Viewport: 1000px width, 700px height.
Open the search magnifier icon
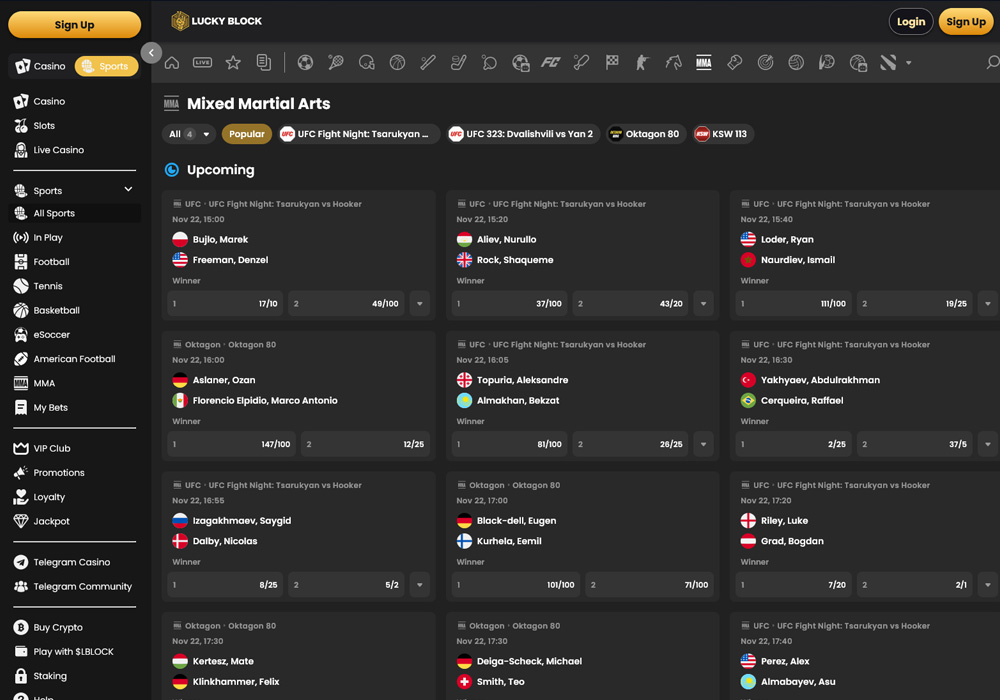click(992, 63)
